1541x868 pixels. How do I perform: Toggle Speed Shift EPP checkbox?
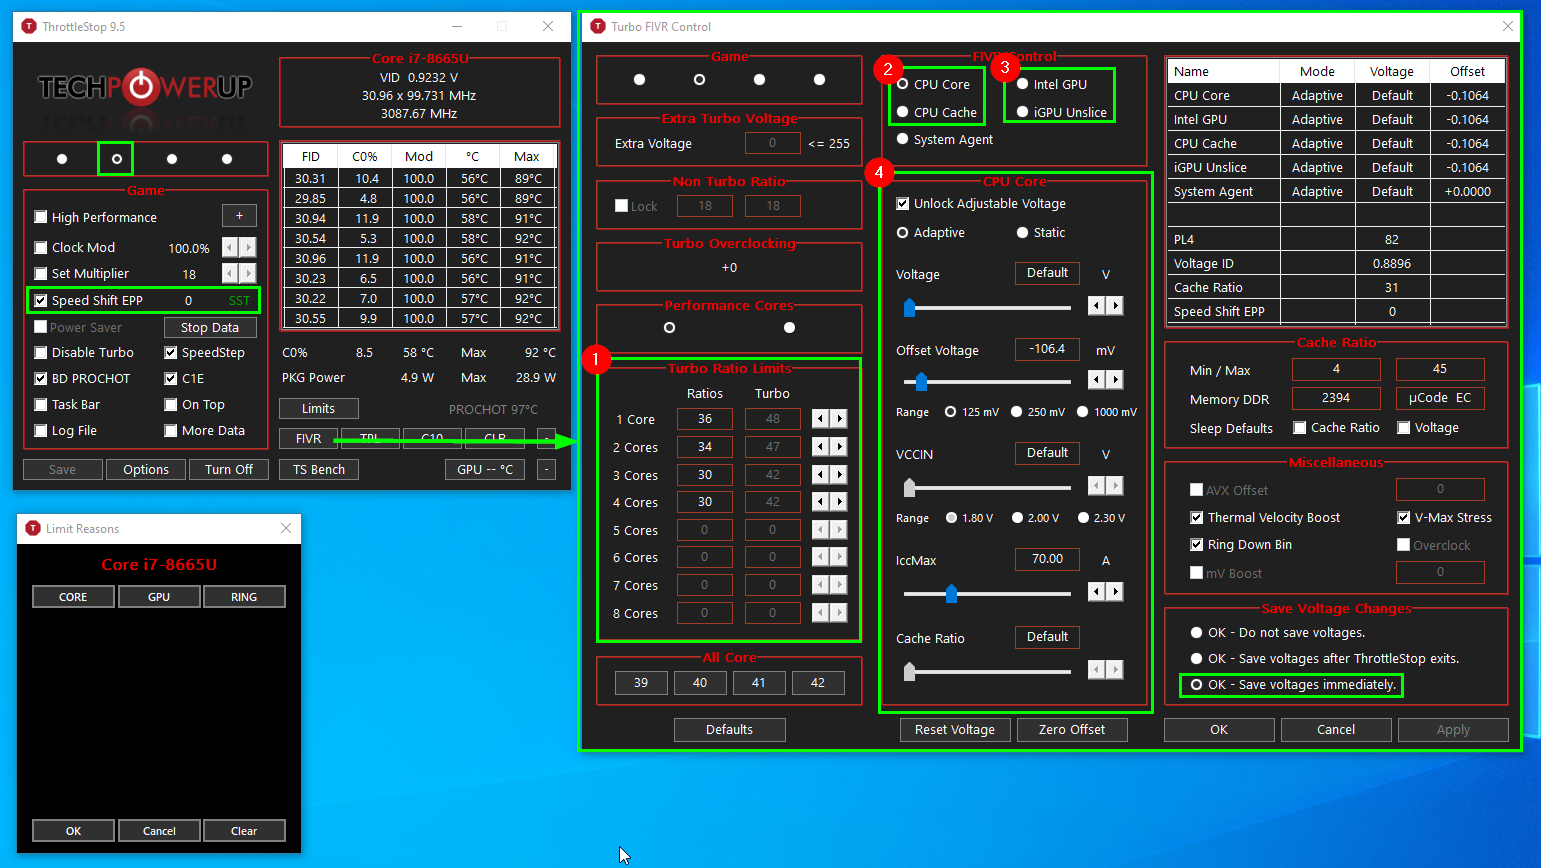[41, 300]
